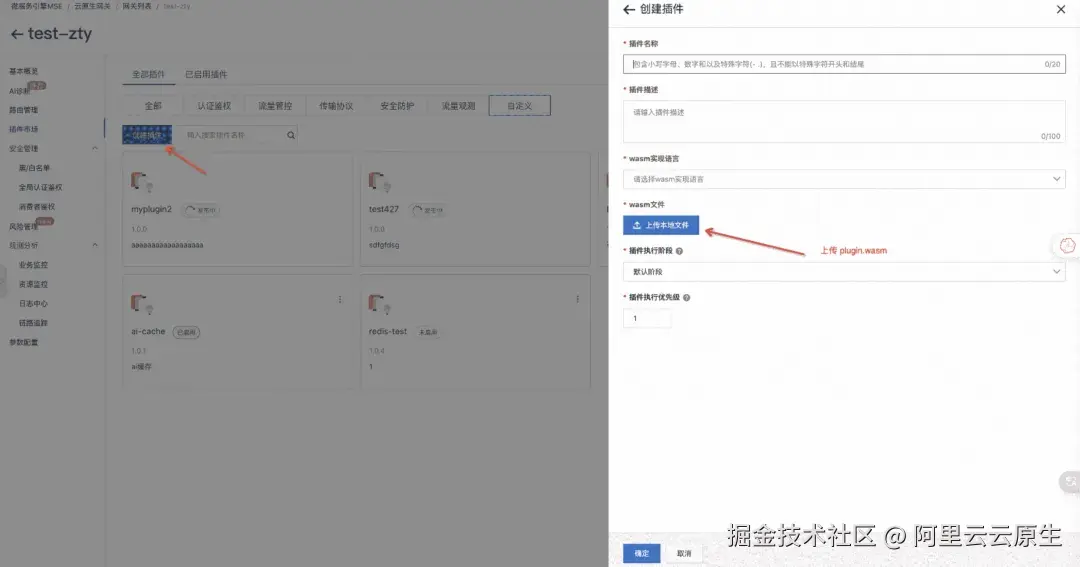Close the 创建插件 drawer with the X
This screenshot has height=567, width=1080.
coord(1061,9)
